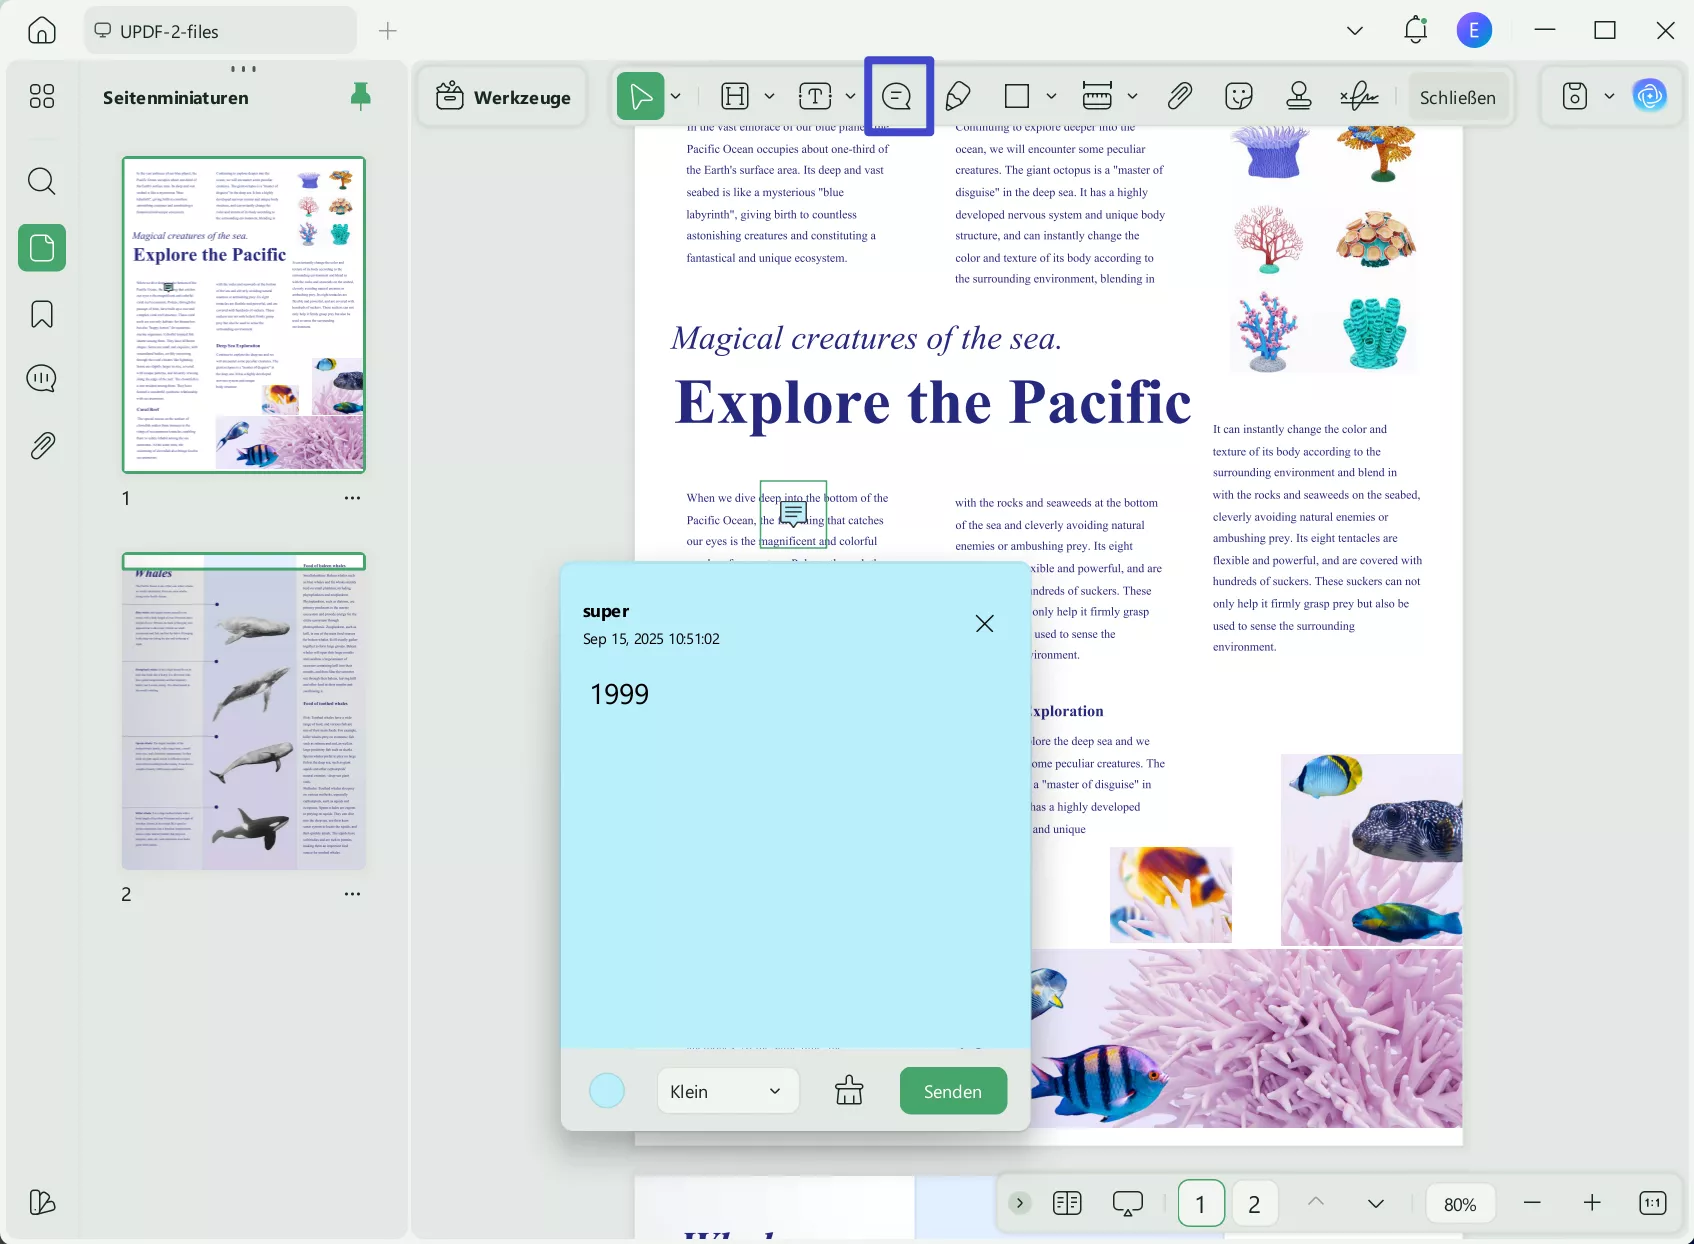This screenshot has height=1244, width=1694.
Task: Pin the Seitenminiaturen panel
Action: 361,95
